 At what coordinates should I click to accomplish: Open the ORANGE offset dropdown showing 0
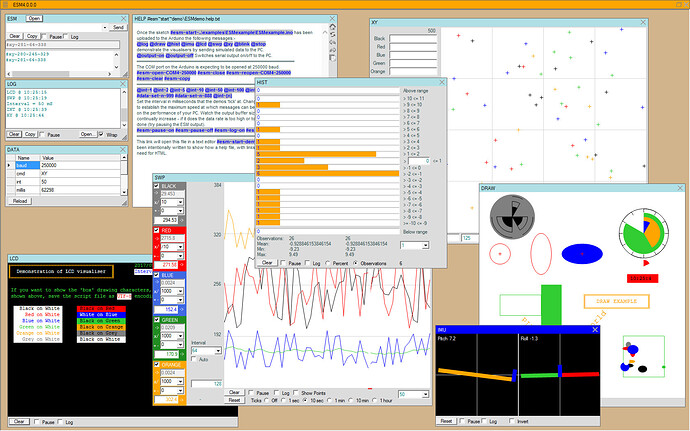[x=180, y=390]
